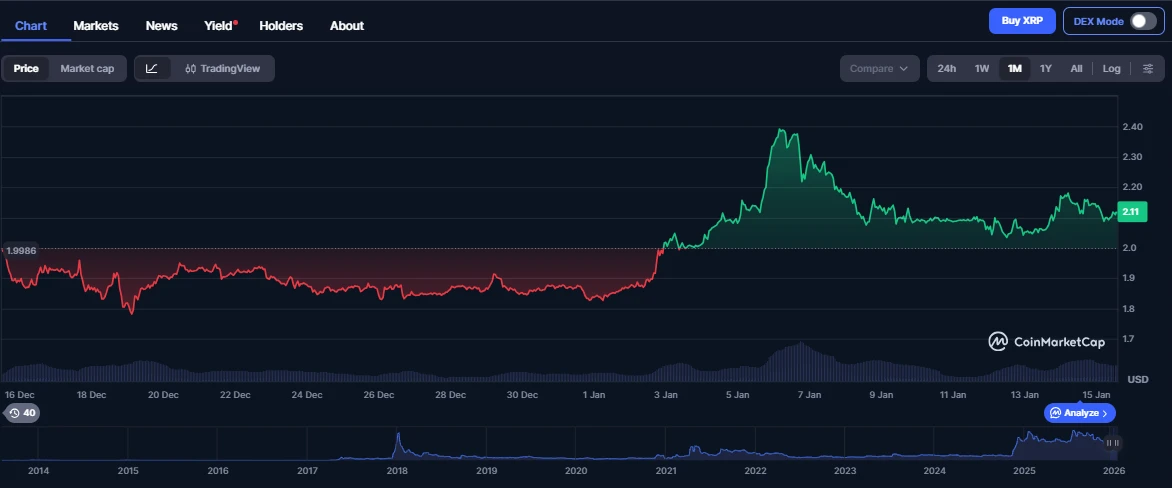This screenshot has width=1172, height=488.
Task: Click the 1.7 price axis label
Action: (x=1130, y=339)
